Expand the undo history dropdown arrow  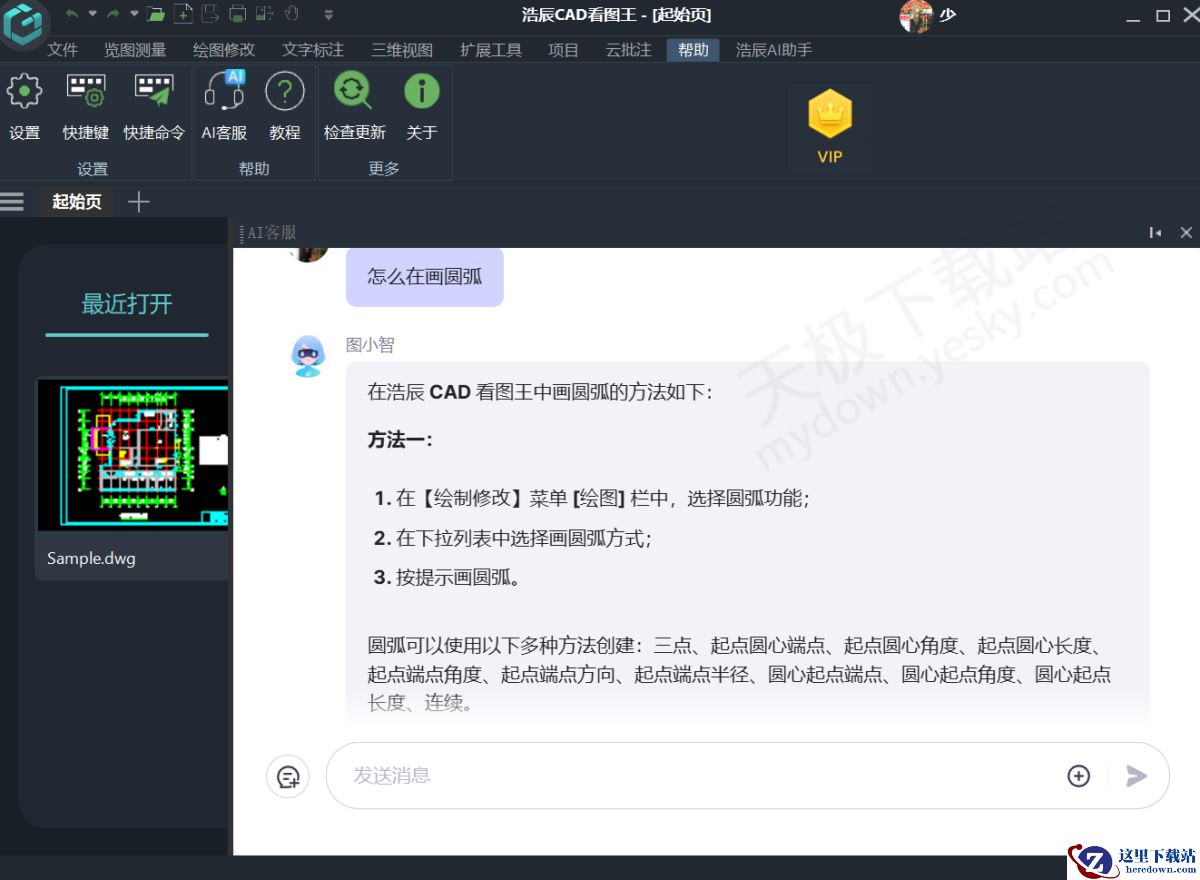click(x=92, y=14)
